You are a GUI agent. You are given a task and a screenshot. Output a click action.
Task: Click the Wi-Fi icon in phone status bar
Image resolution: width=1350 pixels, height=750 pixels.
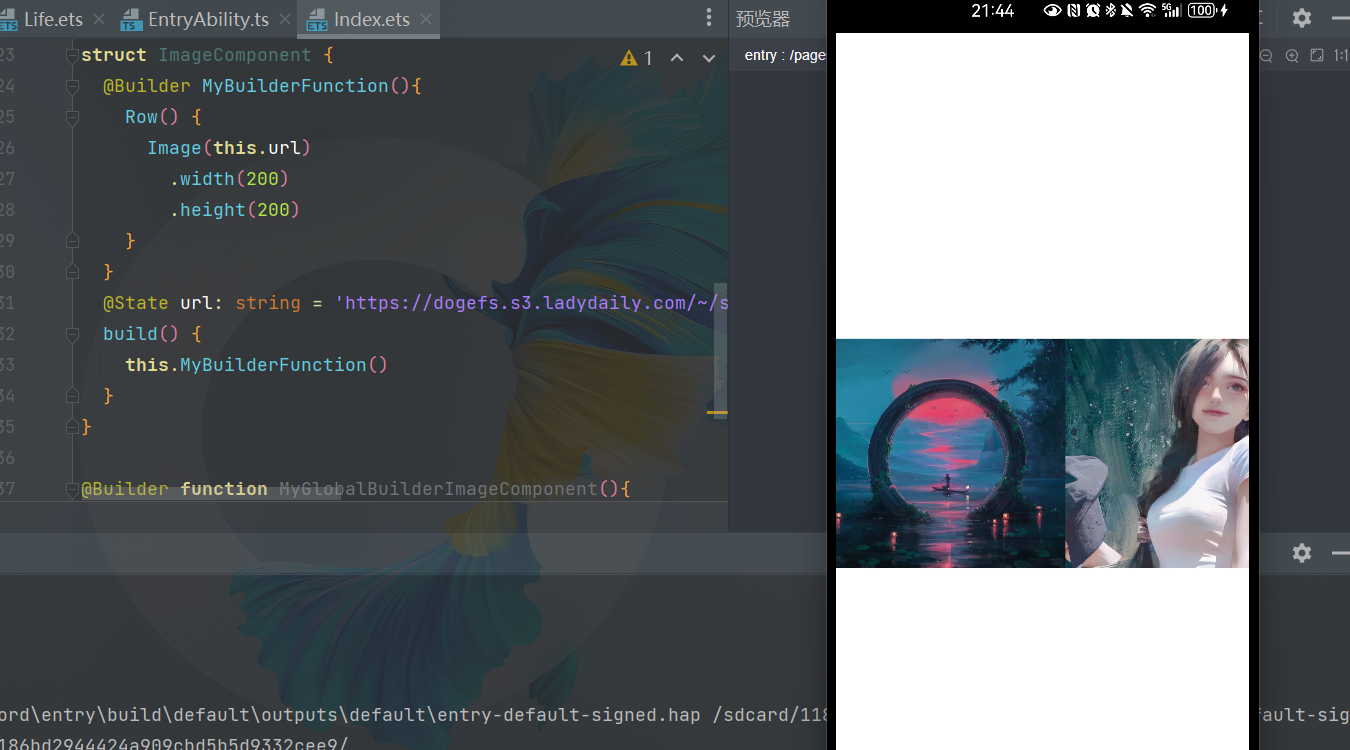[x=1147, y=11]
